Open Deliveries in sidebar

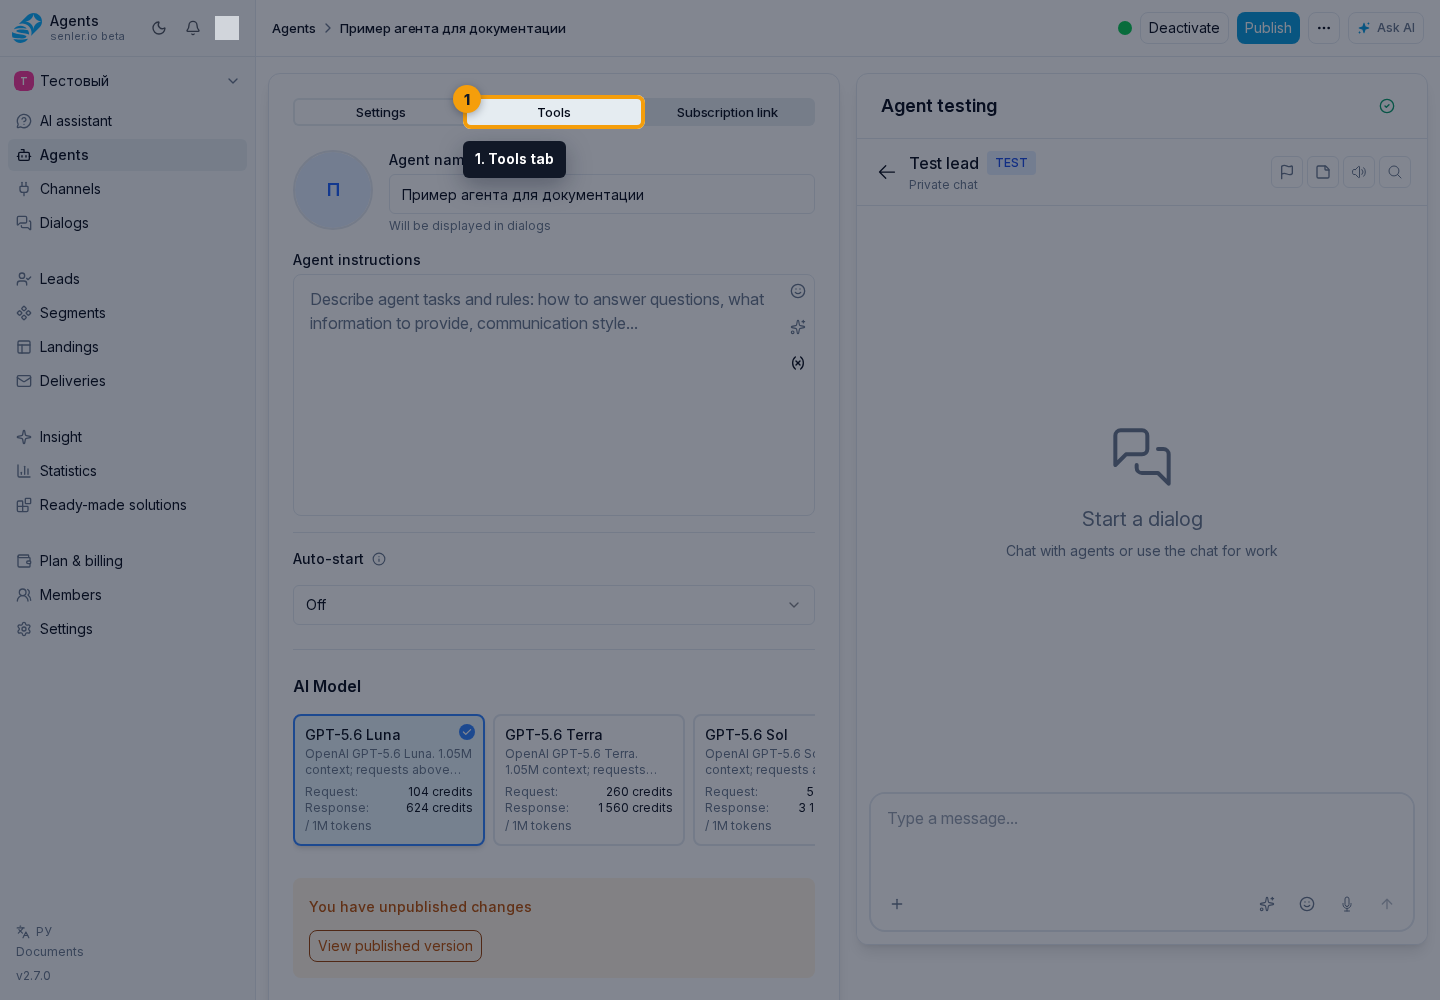[127, 381]
